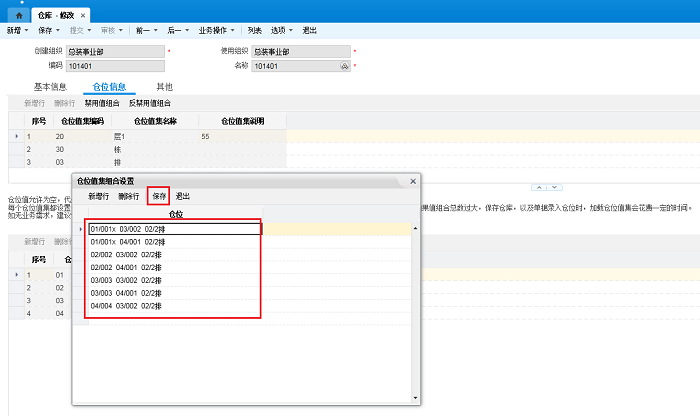Switch to the 其他 tab

click(x=164, y=87)
